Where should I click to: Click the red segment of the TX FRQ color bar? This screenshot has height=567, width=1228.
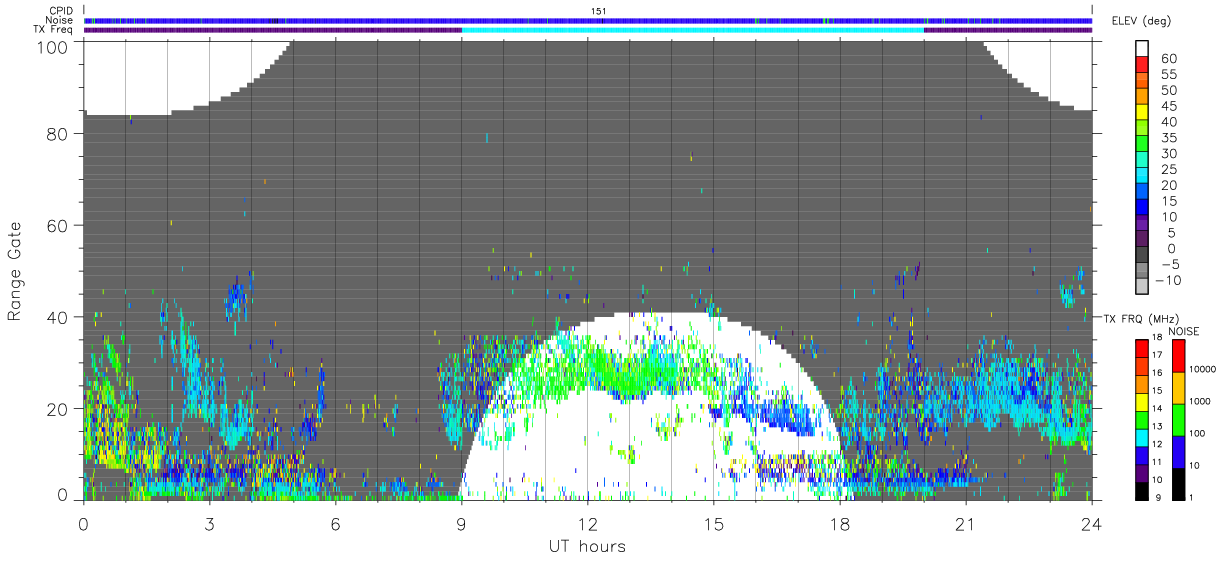click(x=1141, y=347)
